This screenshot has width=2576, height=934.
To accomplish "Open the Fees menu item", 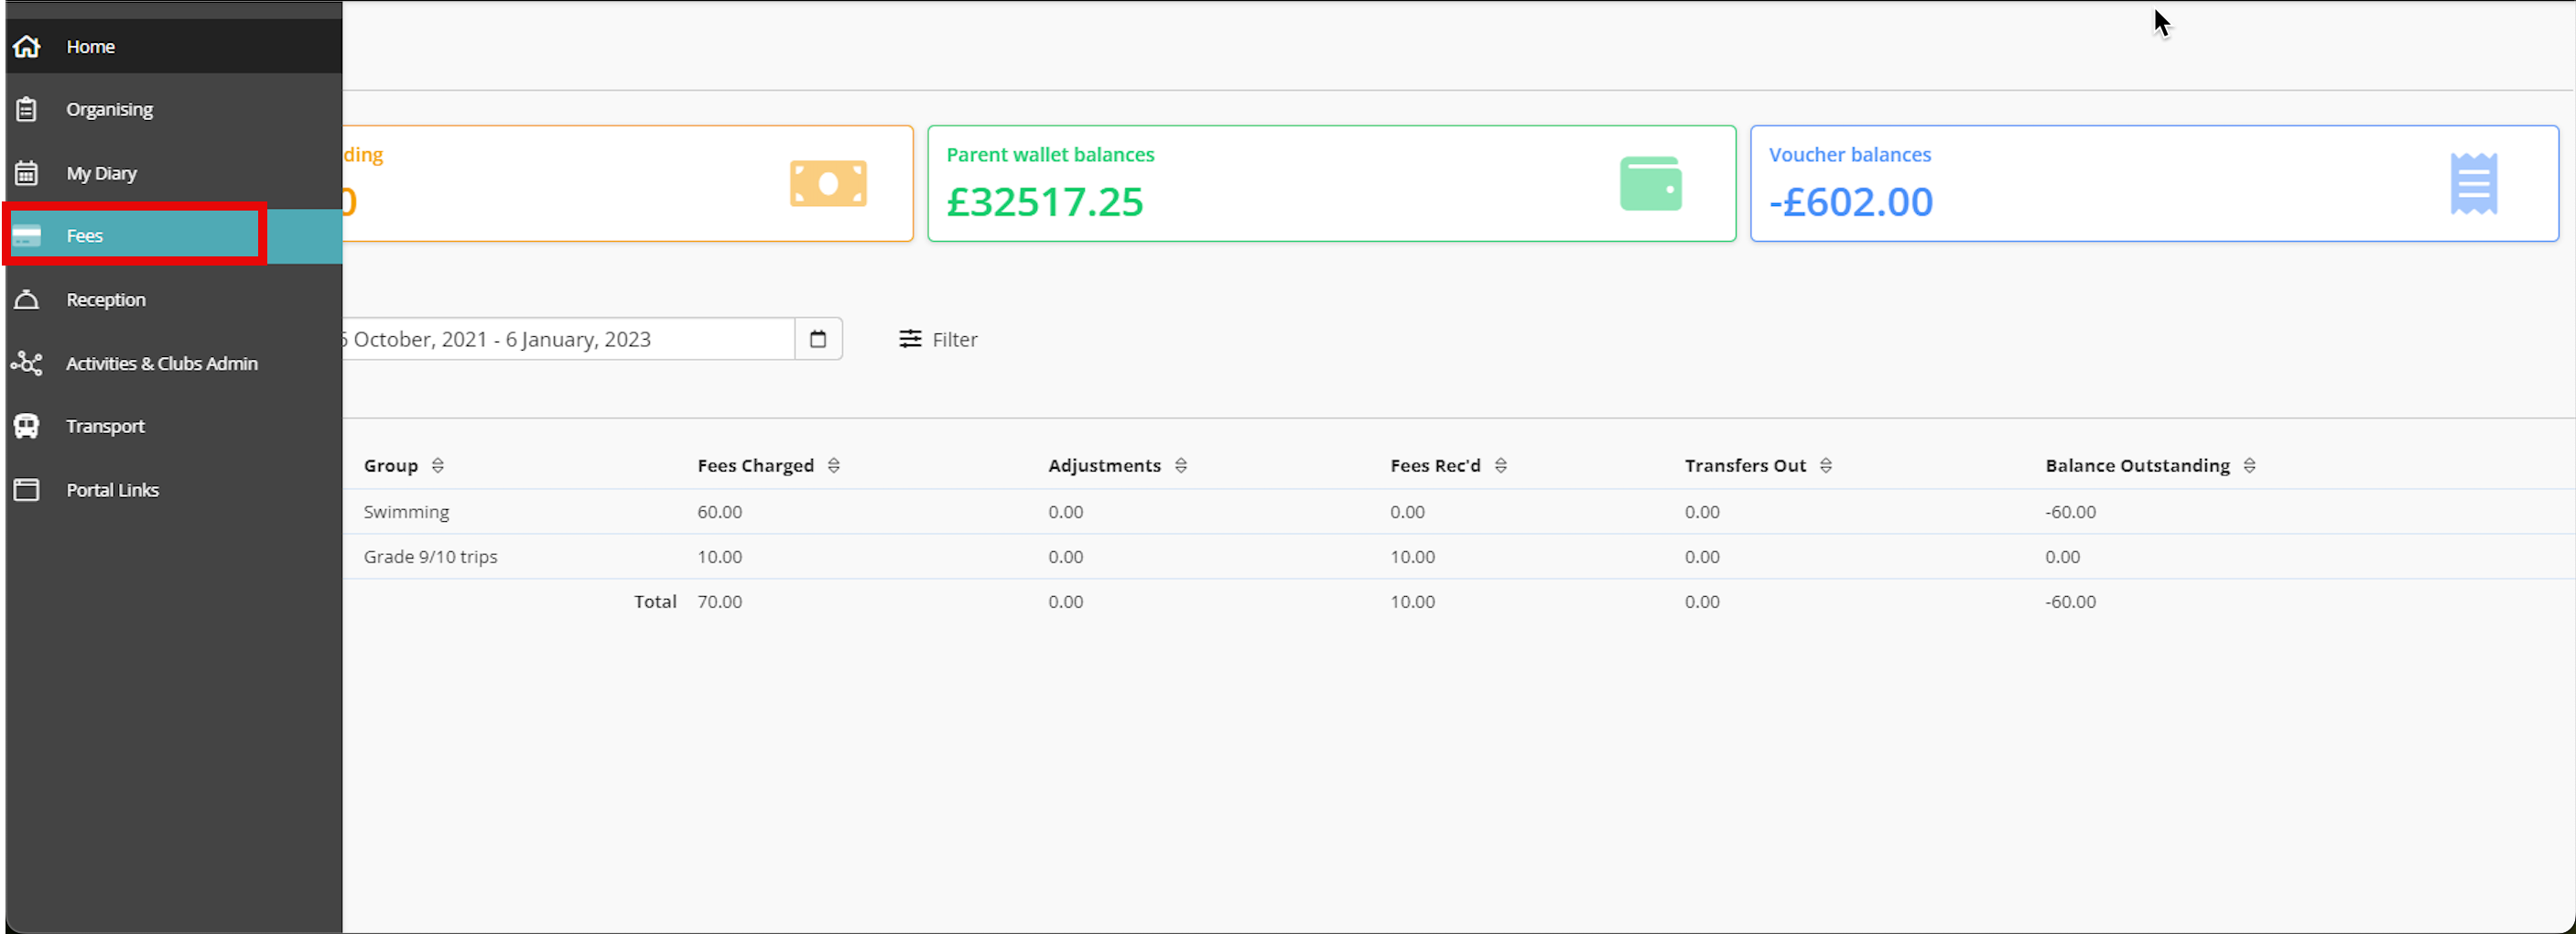I will [85, 236].
